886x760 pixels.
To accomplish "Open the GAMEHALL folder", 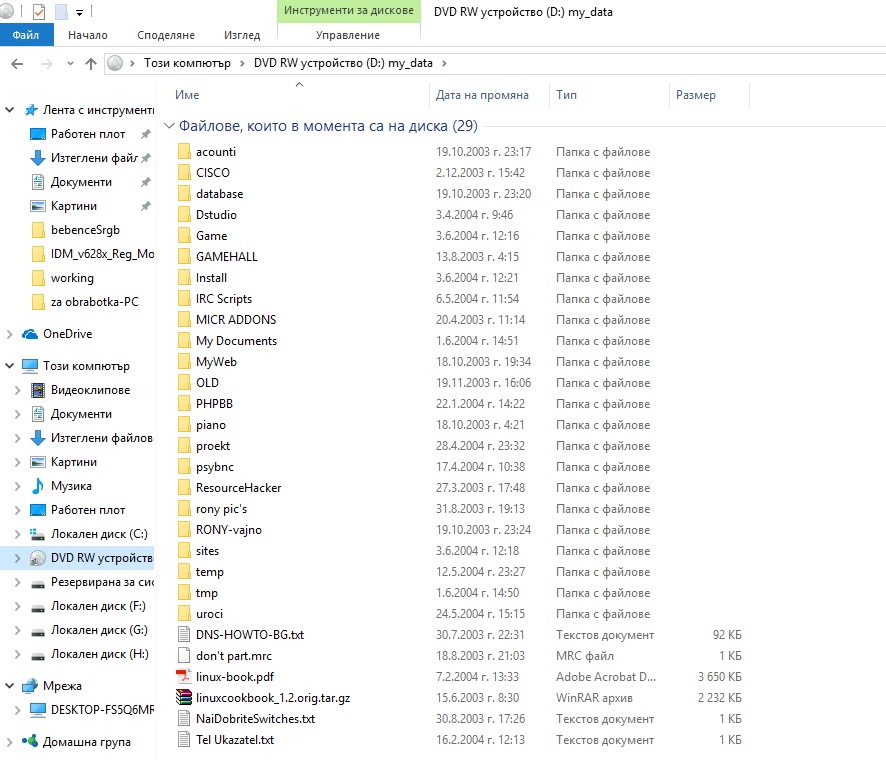I will [x=226, y=257].
